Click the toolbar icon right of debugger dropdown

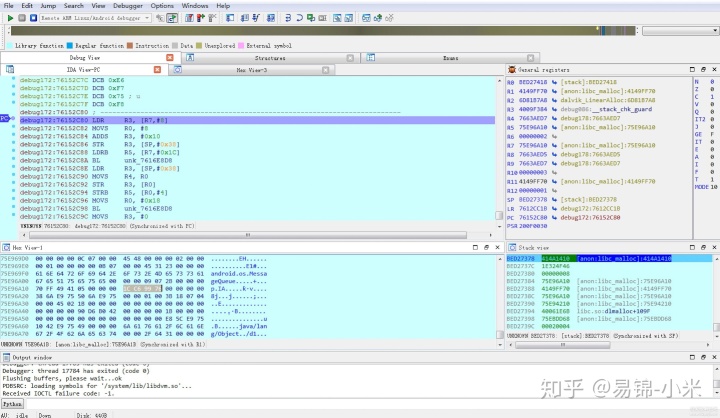[x=160, y=18]
